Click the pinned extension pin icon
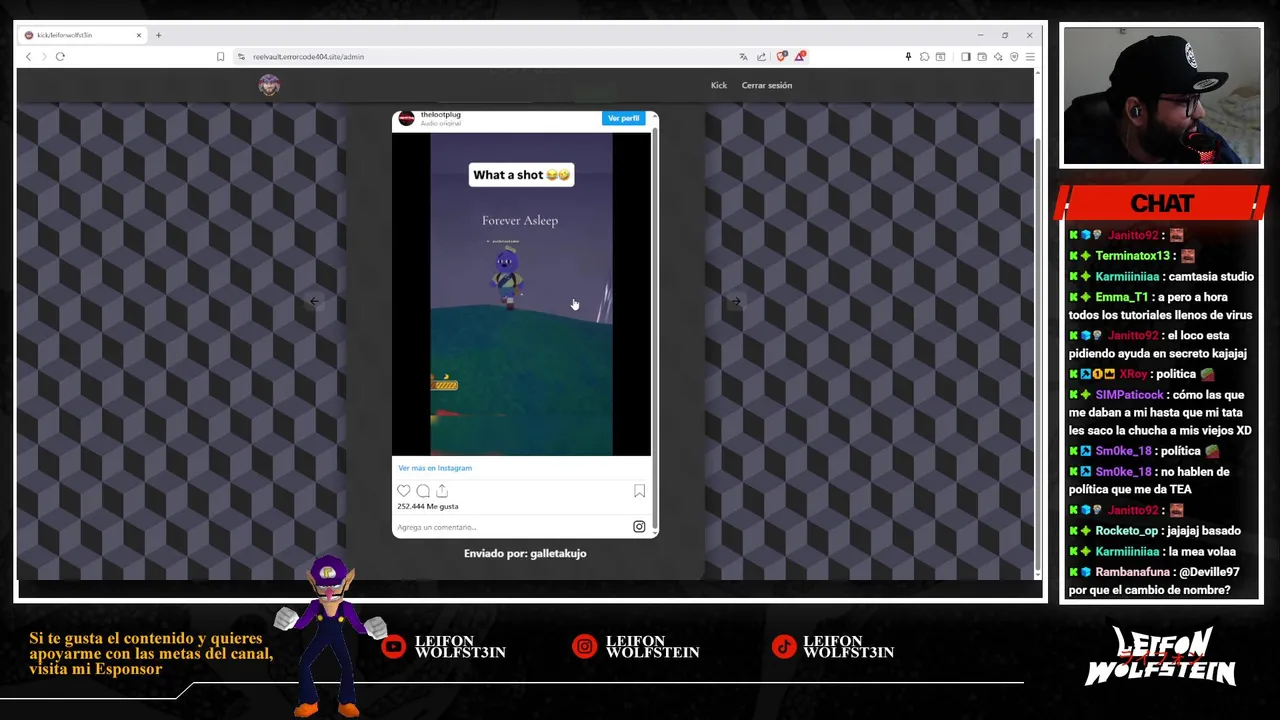The height and width of the screenshot is (720, 1280). [908, 56]
